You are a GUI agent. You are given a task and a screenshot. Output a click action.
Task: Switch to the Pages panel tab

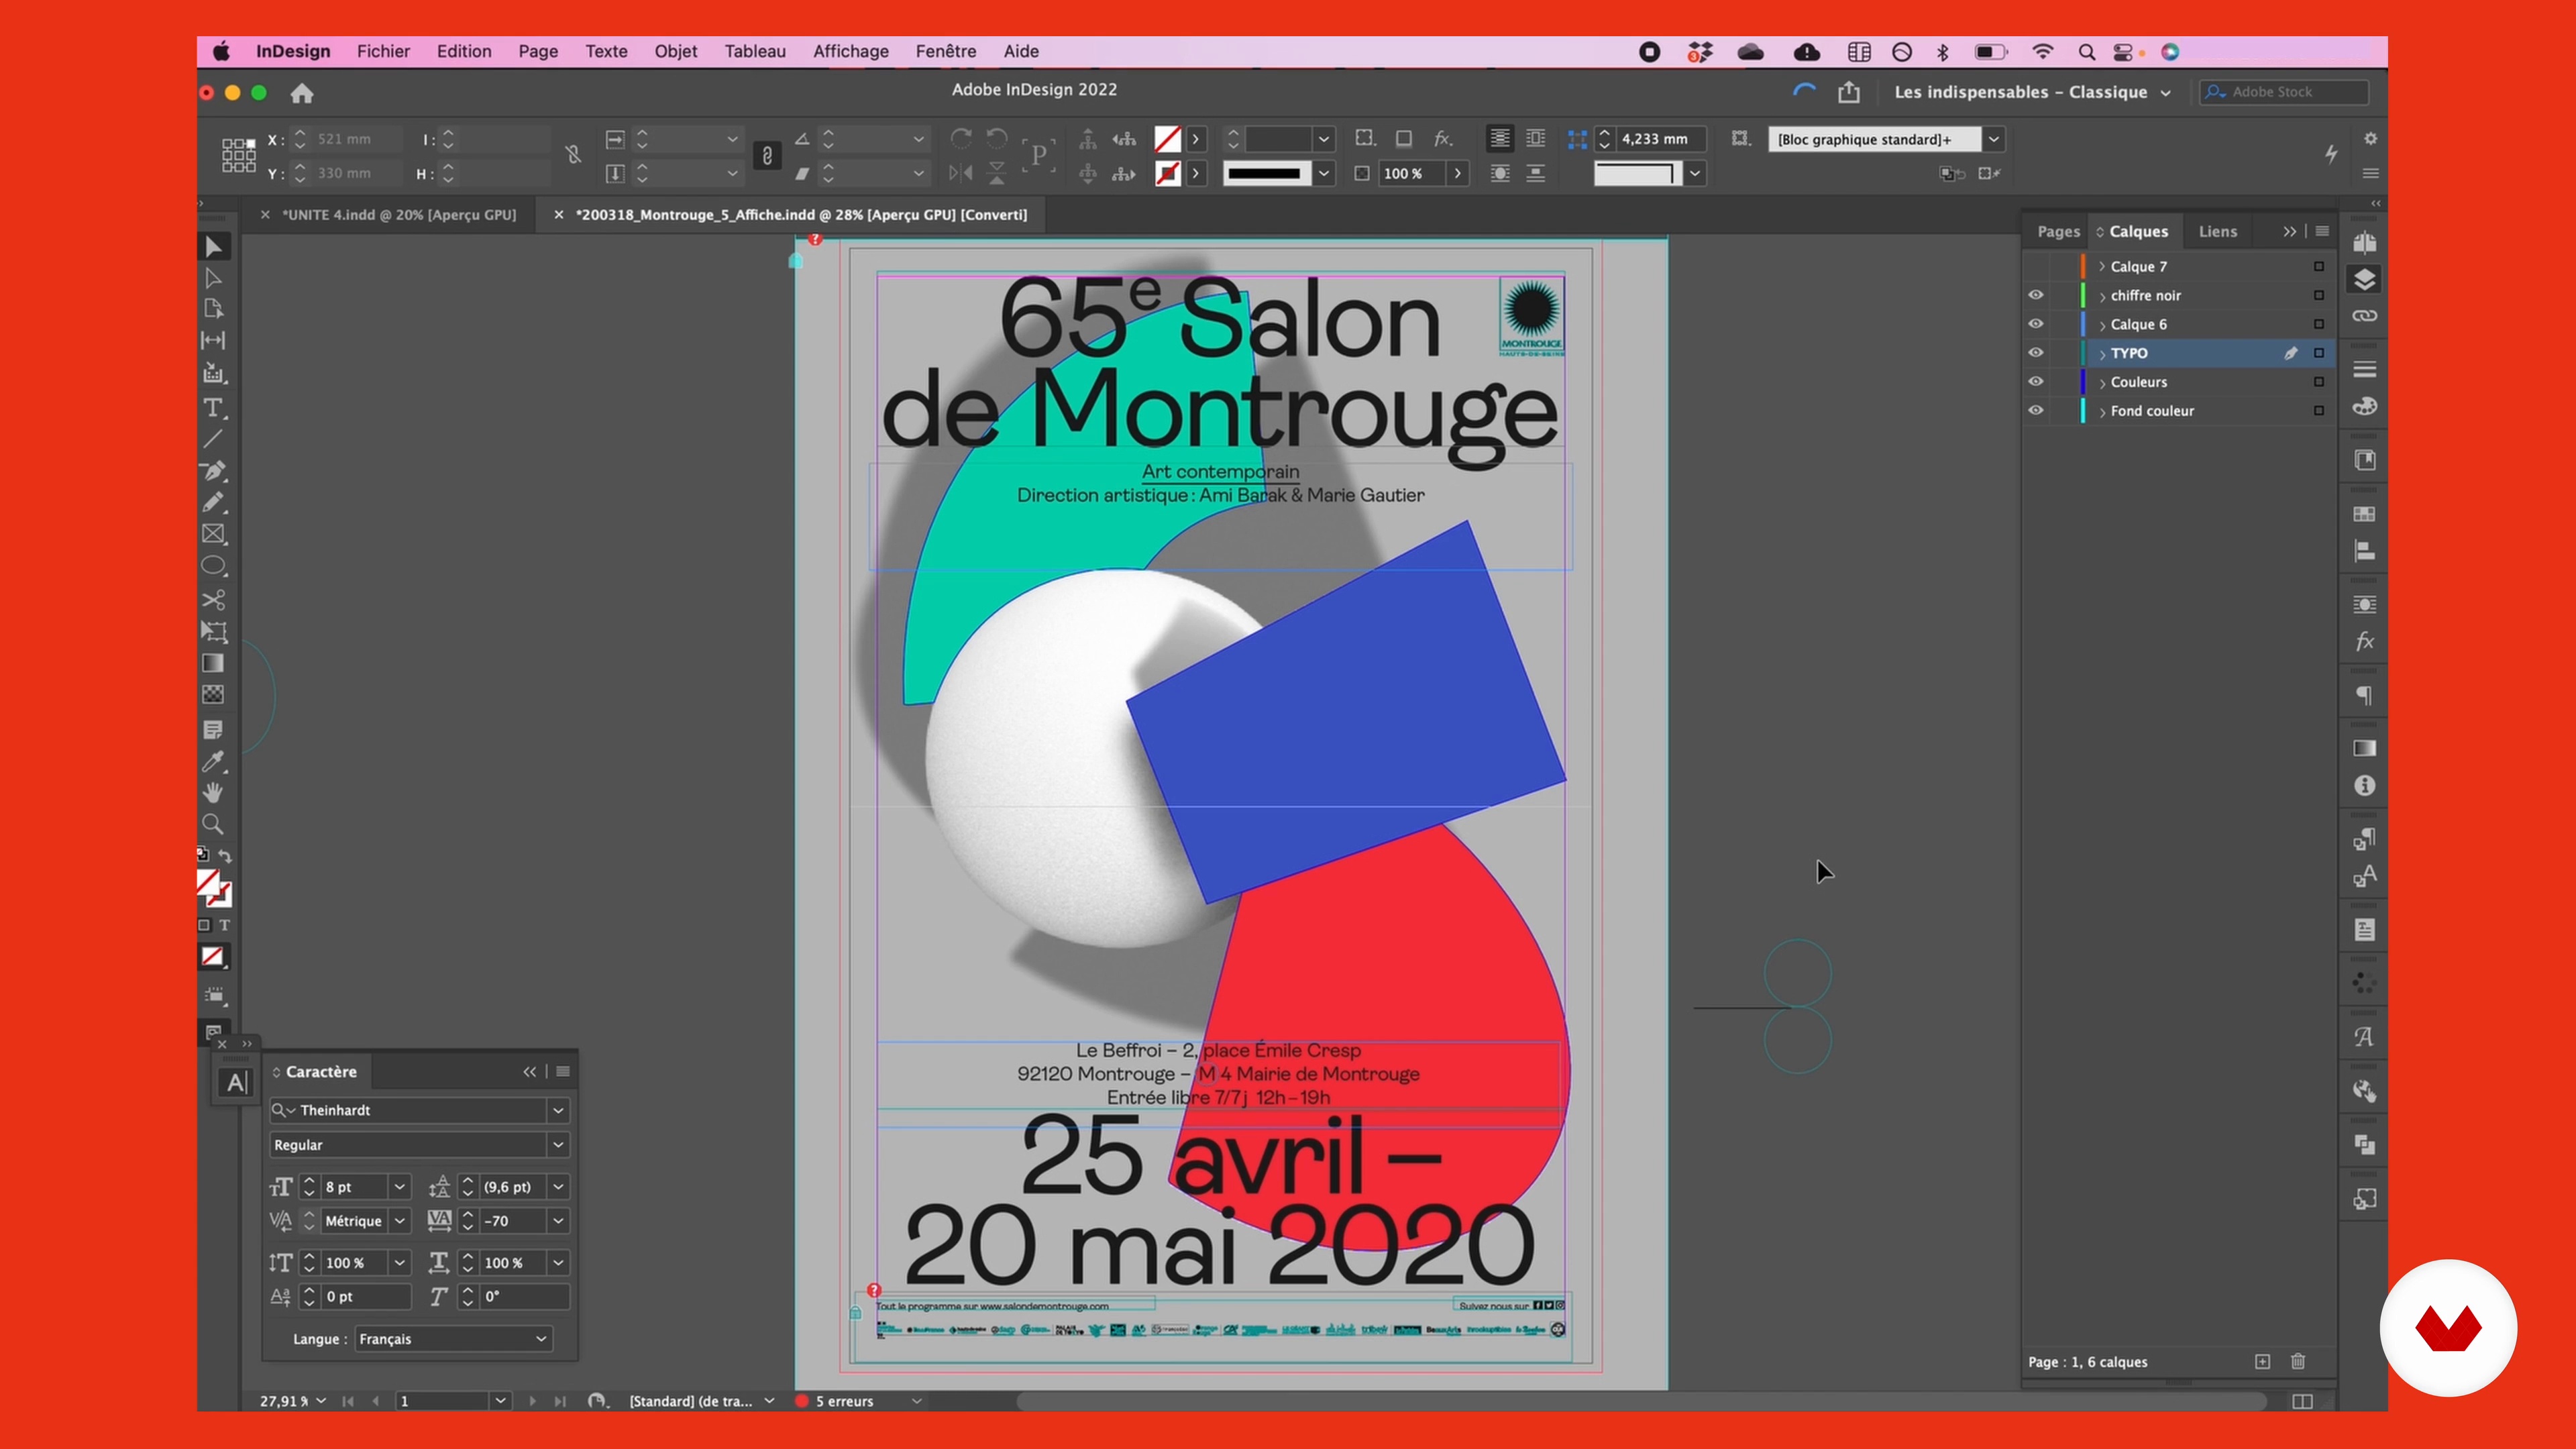tap(2058, 231)
